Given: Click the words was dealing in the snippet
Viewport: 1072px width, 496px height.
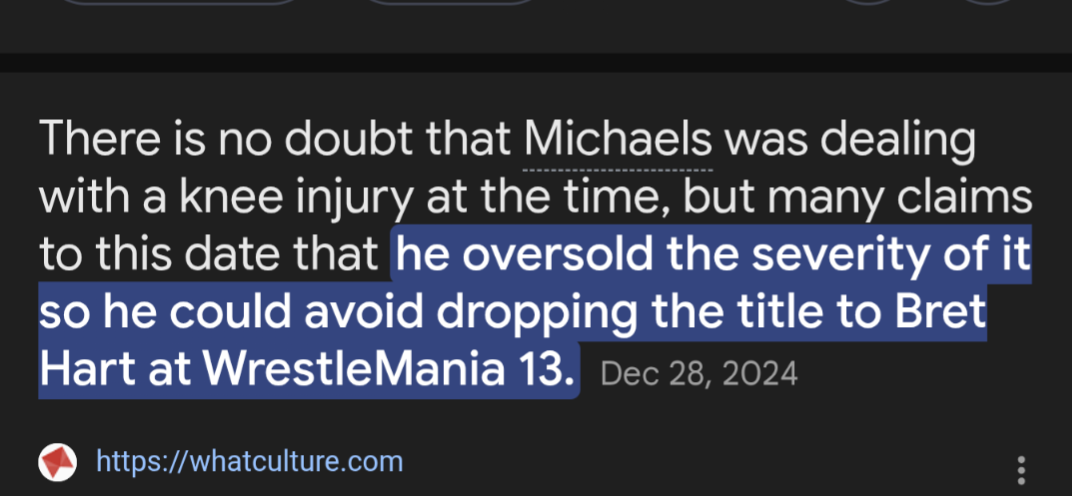Looking at the screenshot, I should (x=850, y=140).
